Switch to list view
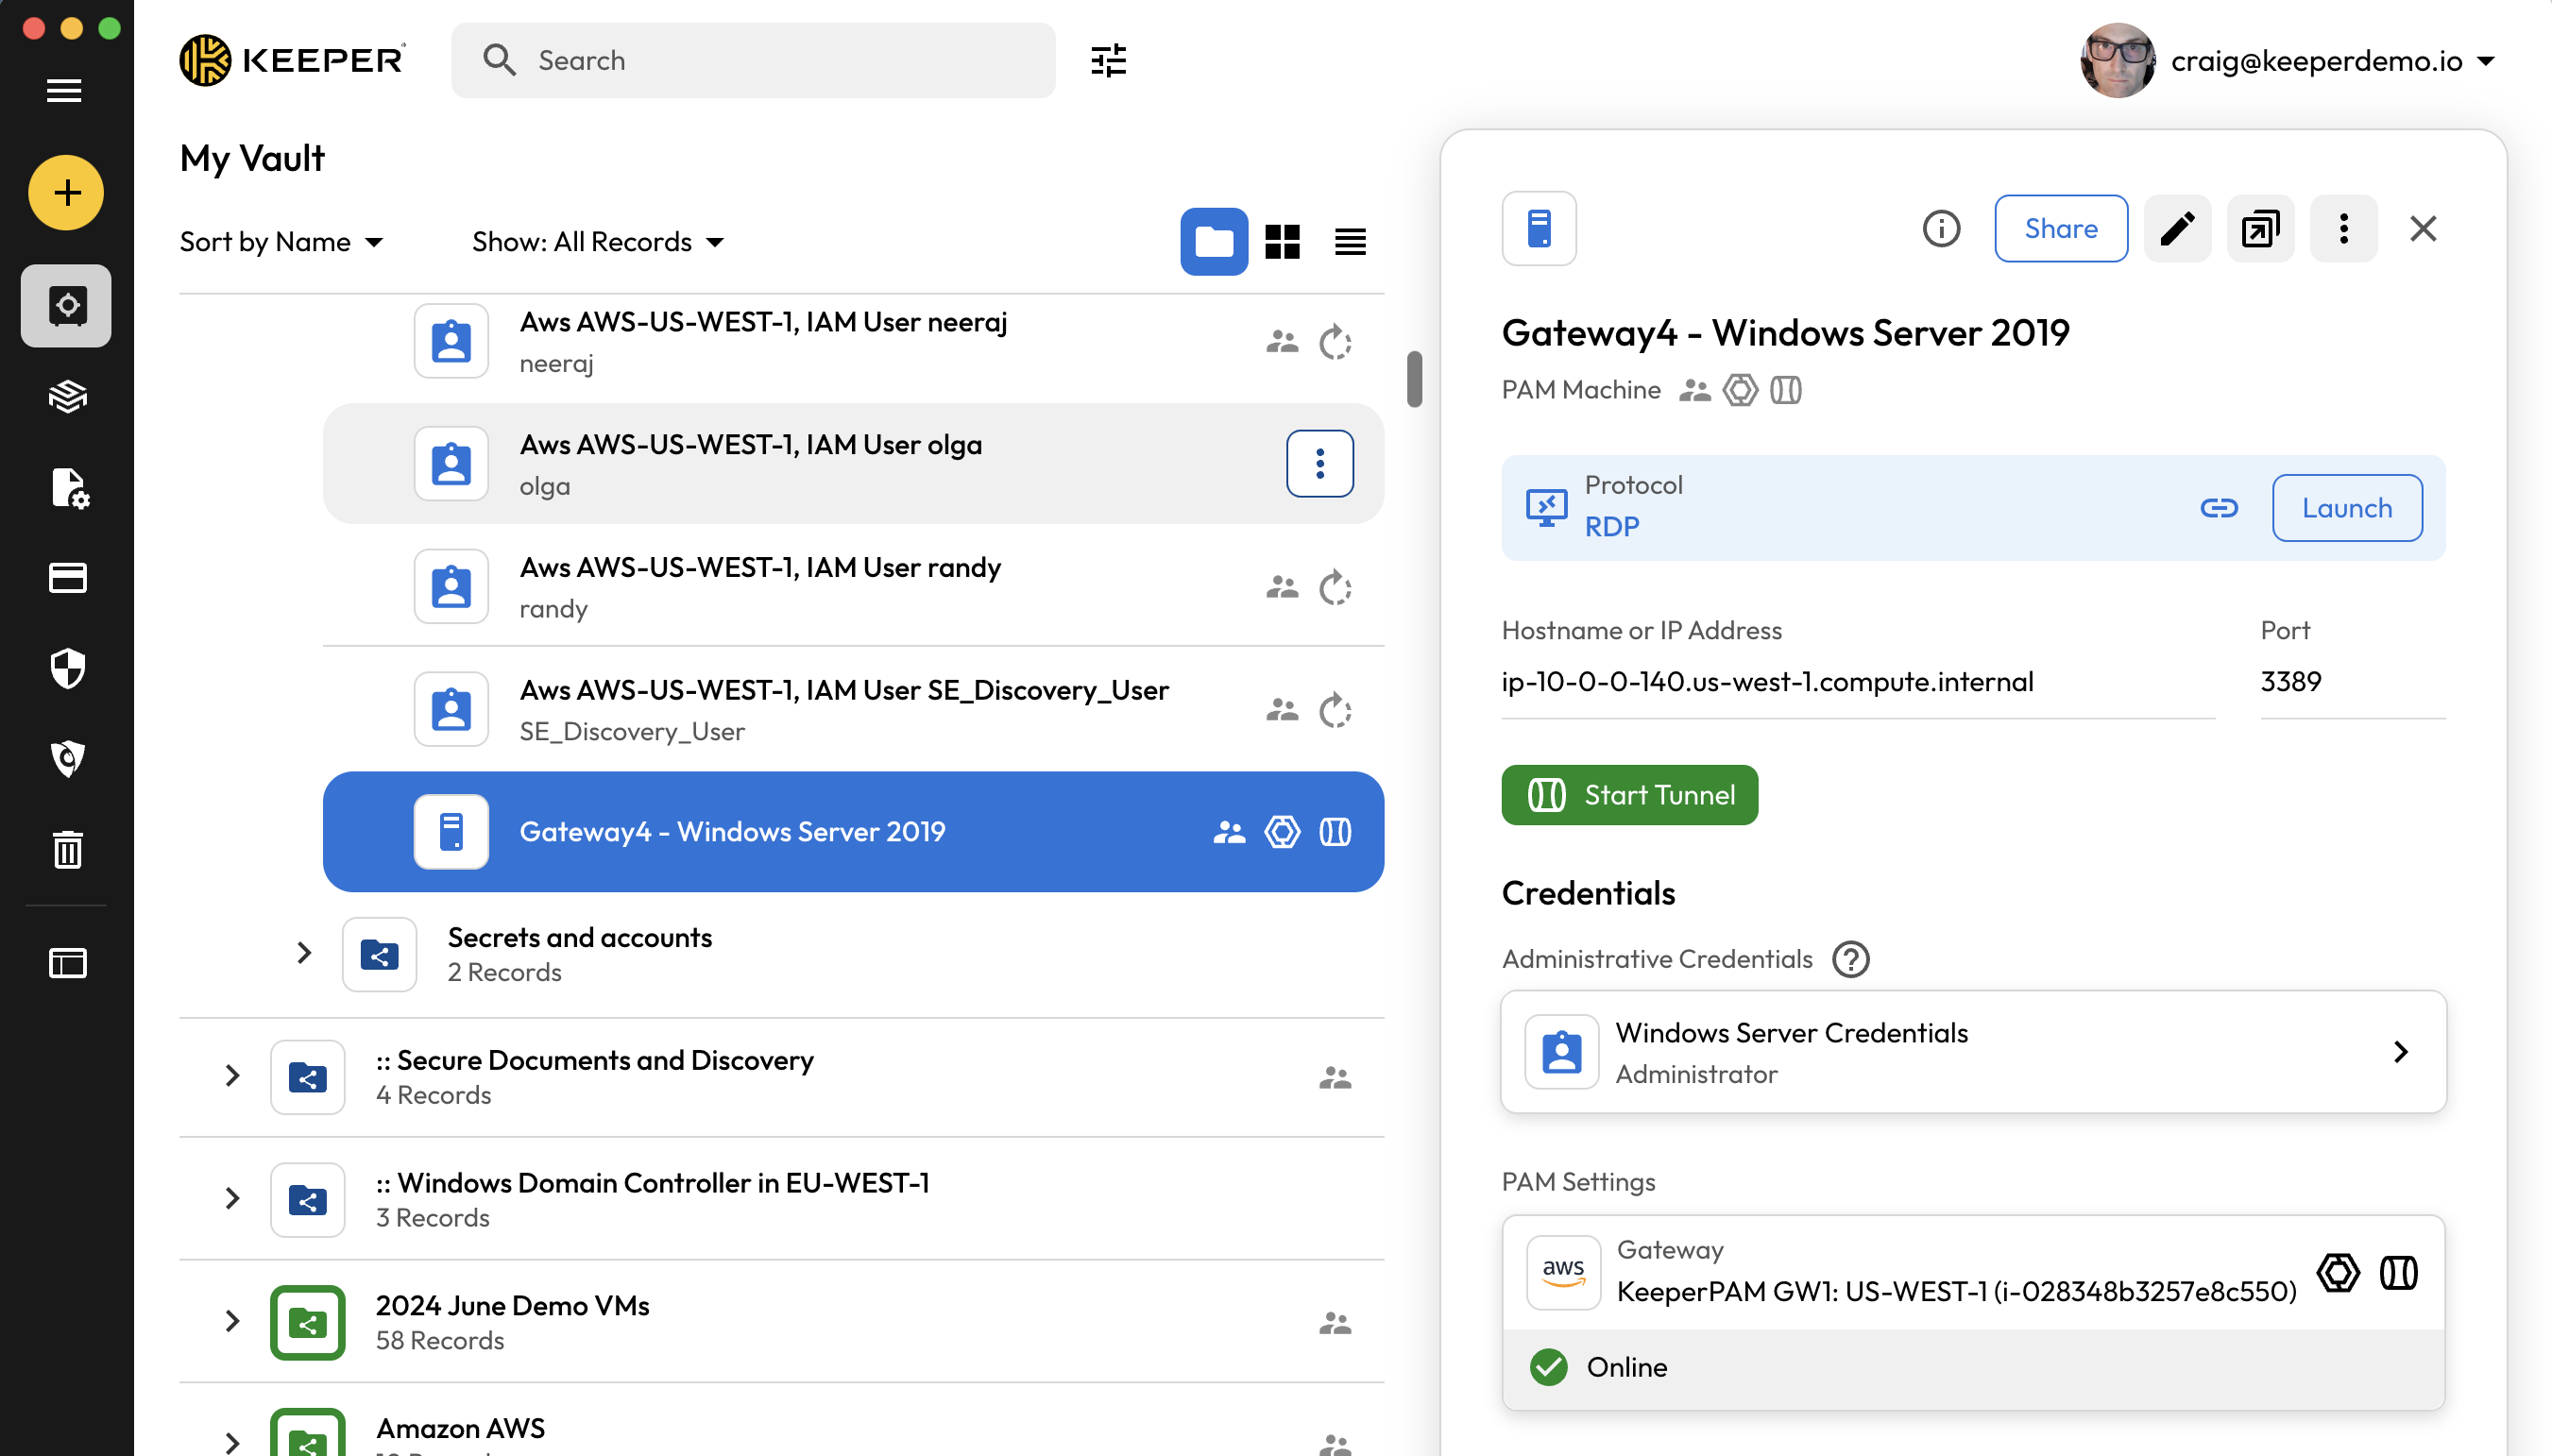Image resolution: width=2552 pixels, height=1456 pixels. pyautogui.click(x=1350, y=242)
